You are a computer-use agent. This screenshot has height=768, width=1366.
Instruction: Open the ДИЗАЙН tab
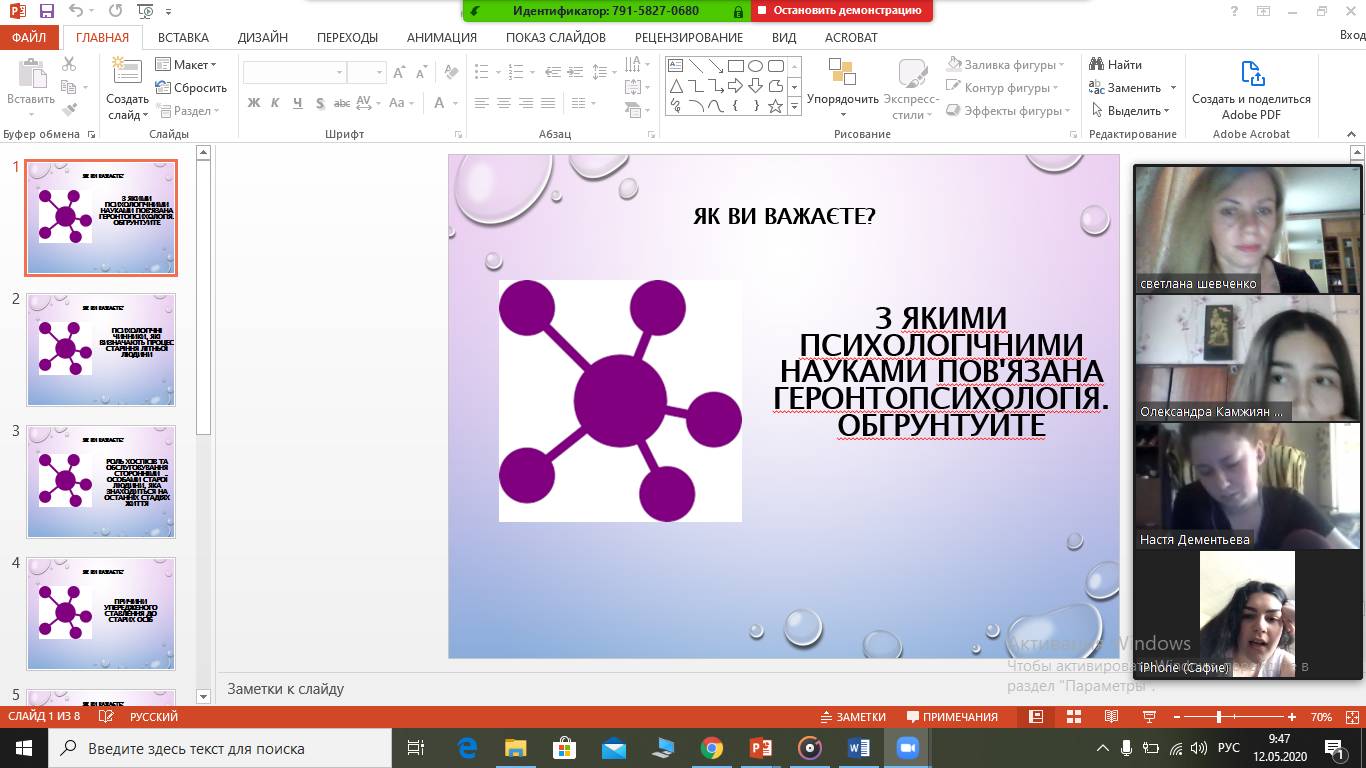263,37
